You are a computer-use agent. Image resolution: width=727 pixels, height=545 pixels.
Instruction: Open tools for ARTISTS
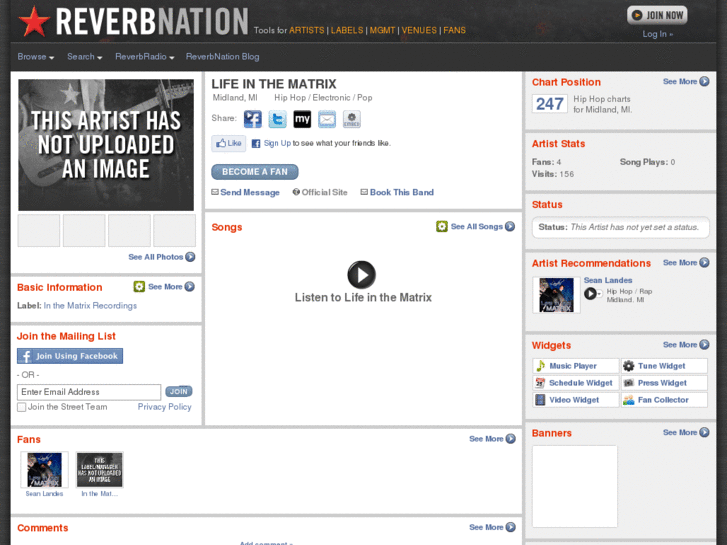click(x=306, y=30)
